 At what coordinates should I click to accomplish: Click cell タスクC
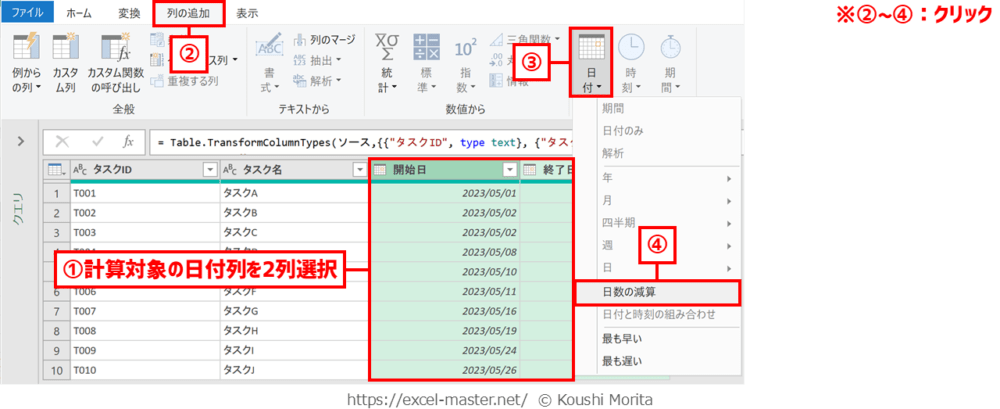point(295,232)
